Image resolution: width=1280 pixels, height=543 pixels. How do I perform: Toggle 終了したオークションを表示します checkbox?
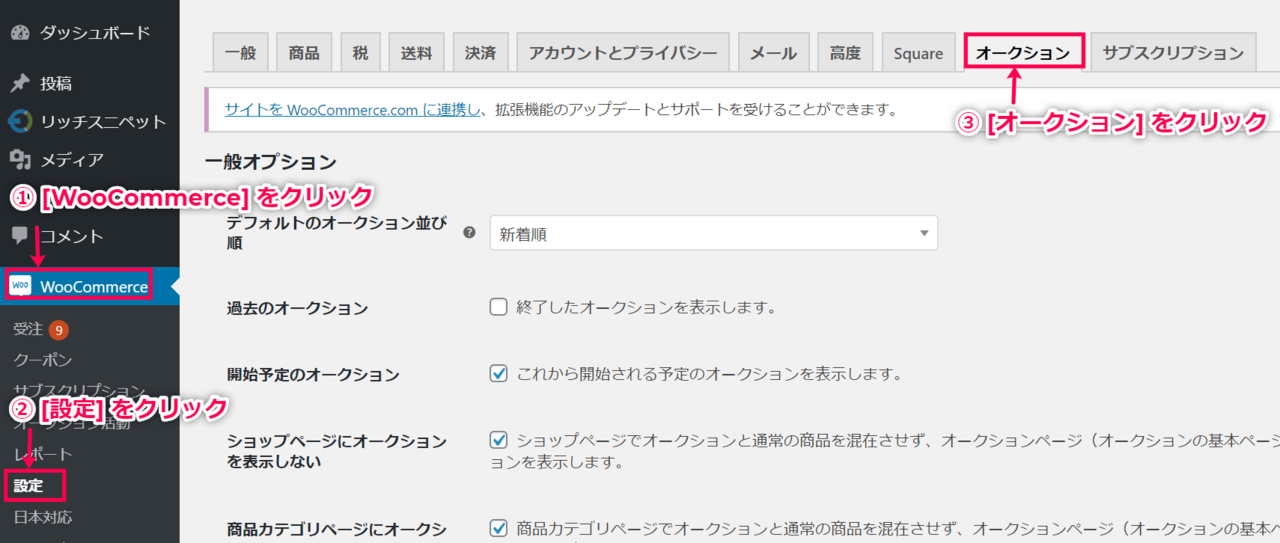click(498, 307)
